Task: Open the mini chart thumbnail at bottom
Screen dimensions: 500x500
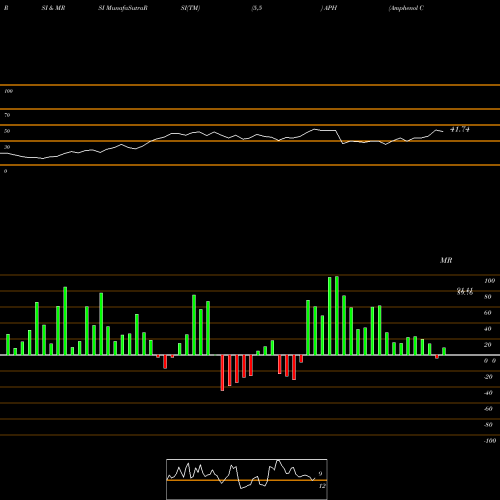Action: coord(247,479)
